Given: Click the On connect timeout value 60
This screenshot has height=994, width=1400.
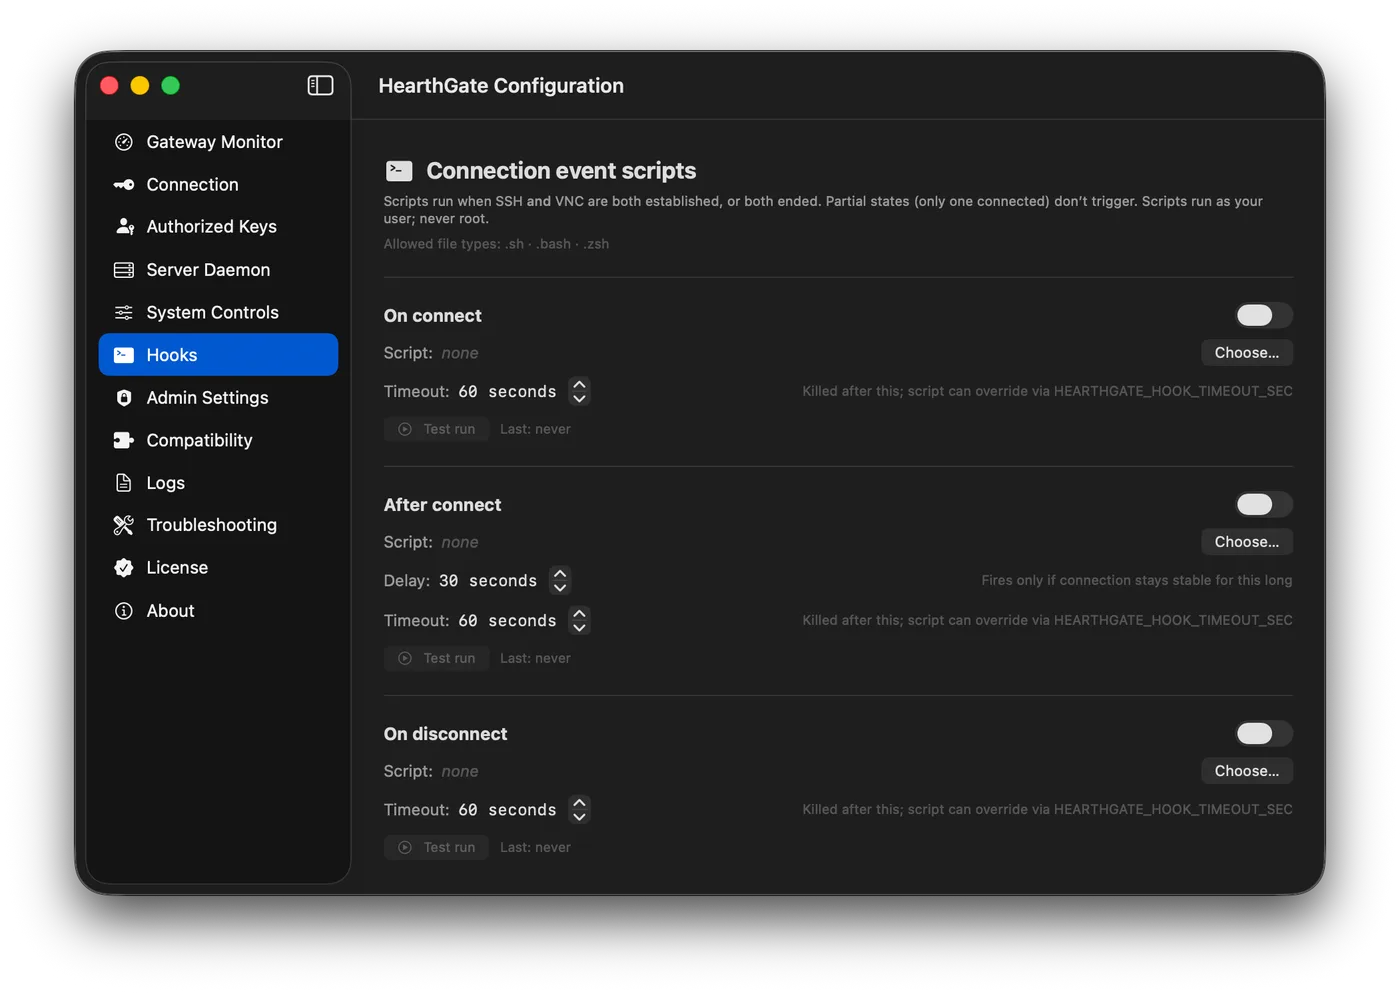Looking at the screenshot, I should [468, 392].
